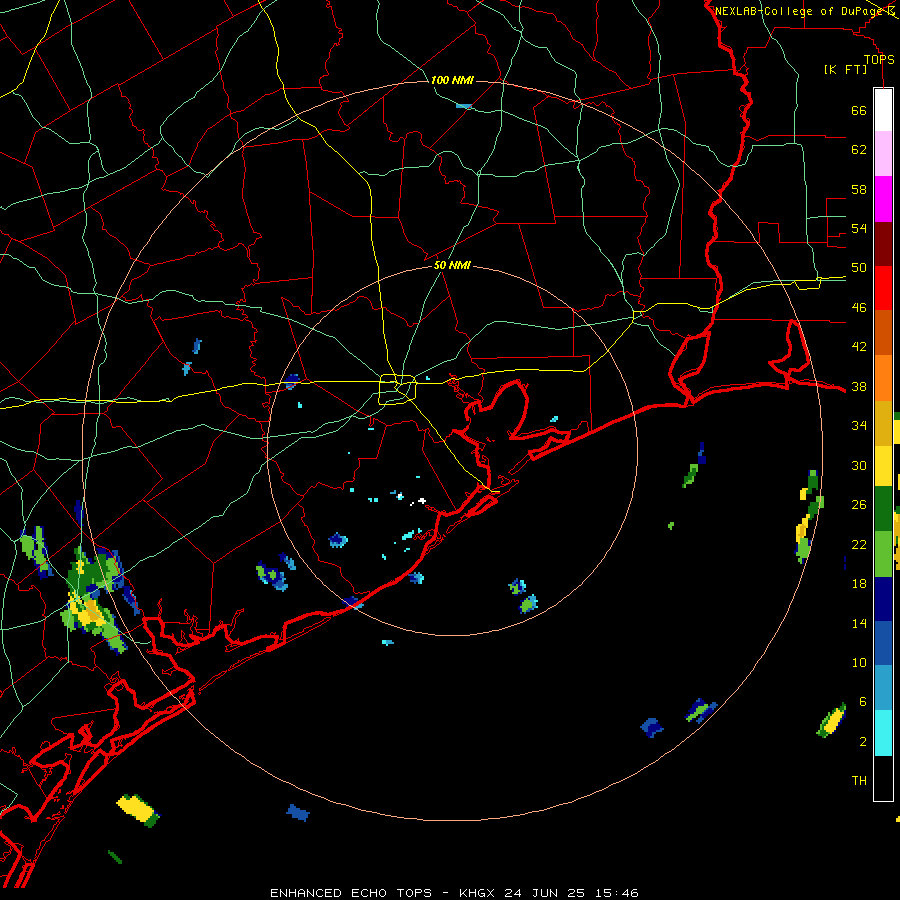Pick the dark green legend color band
Screen dimensions: 900x900
(x=883, y=509)
